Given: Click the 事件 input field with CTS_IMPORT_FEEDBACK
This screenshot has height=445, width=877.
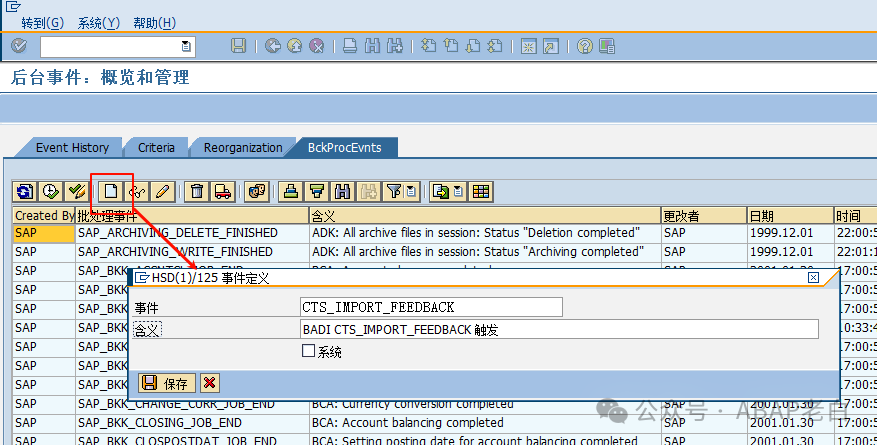Looking at the screenshot, I should tap(431, 307).
